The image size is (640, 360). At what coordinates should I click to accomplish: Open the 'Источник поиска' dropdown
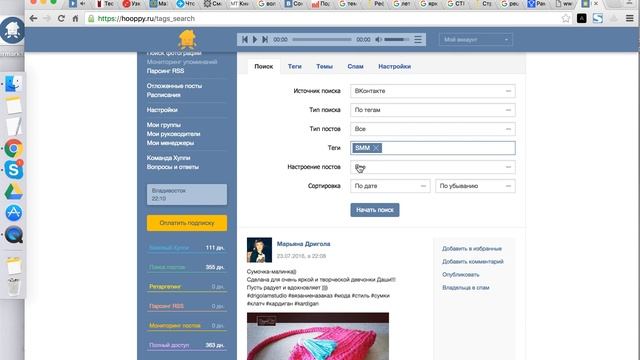433,91
